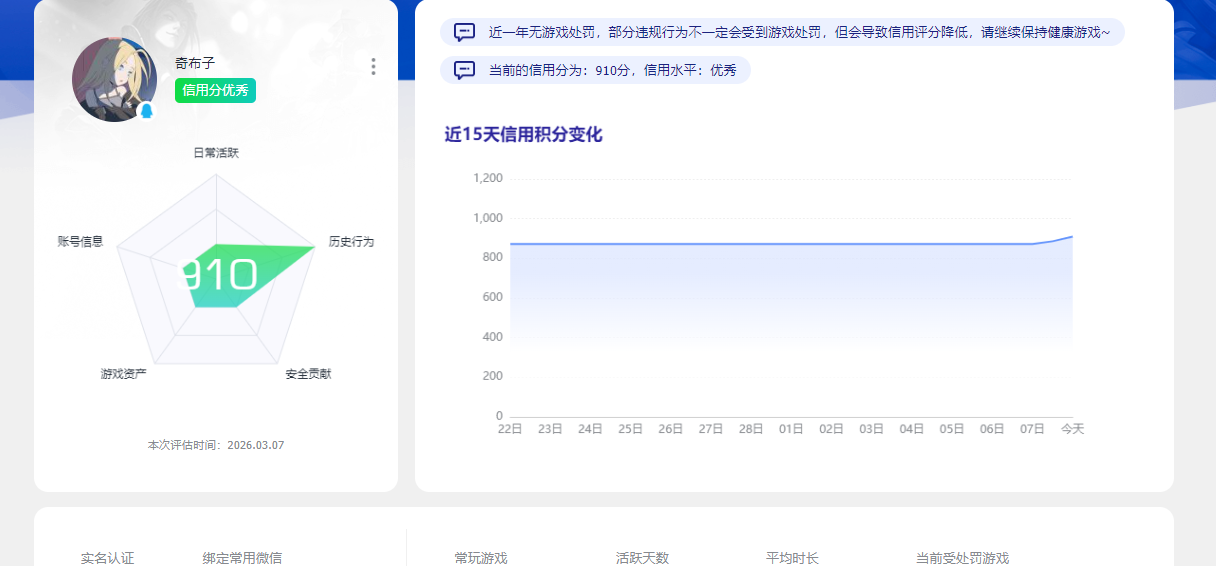Click the 02日 chart axis label
This screenshot has height=566, width=1216.
[831, 429]
